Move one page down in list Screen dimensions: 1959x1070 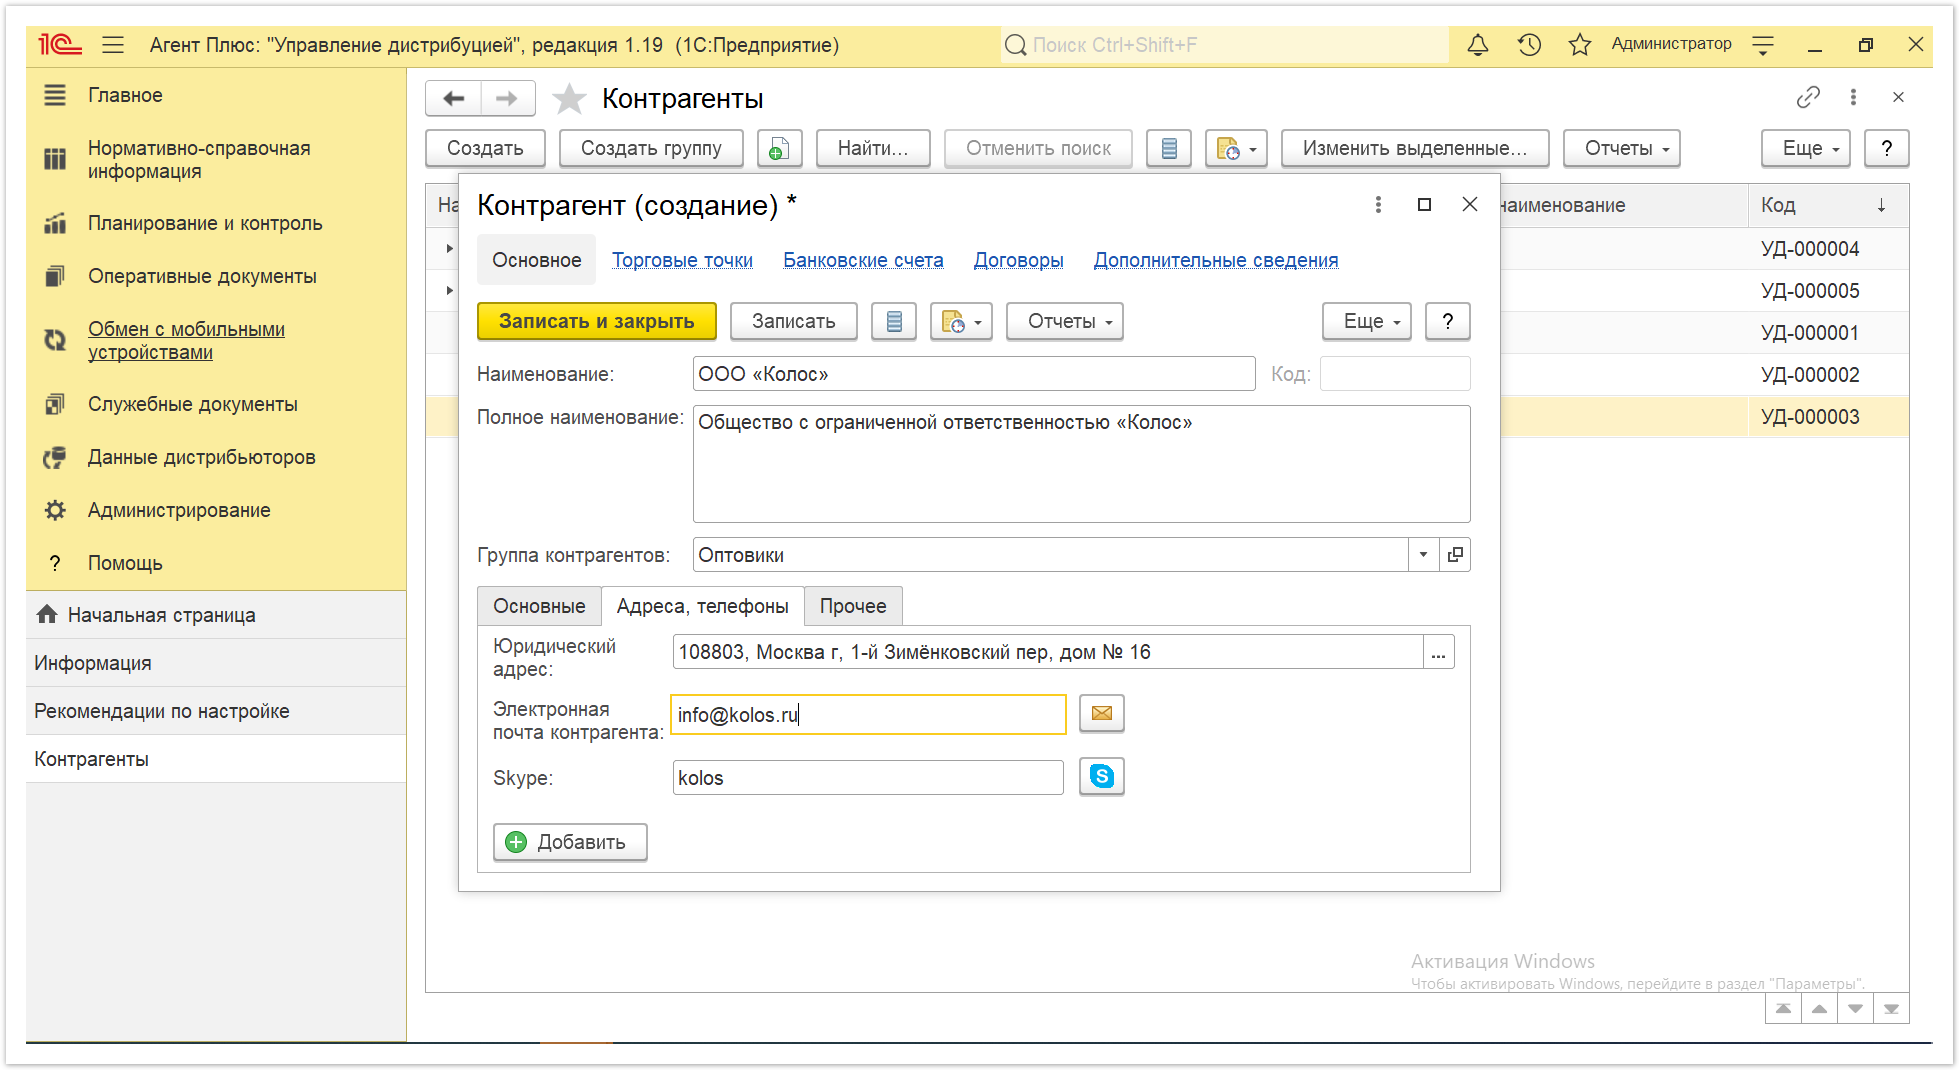tap(1855, 1008)
